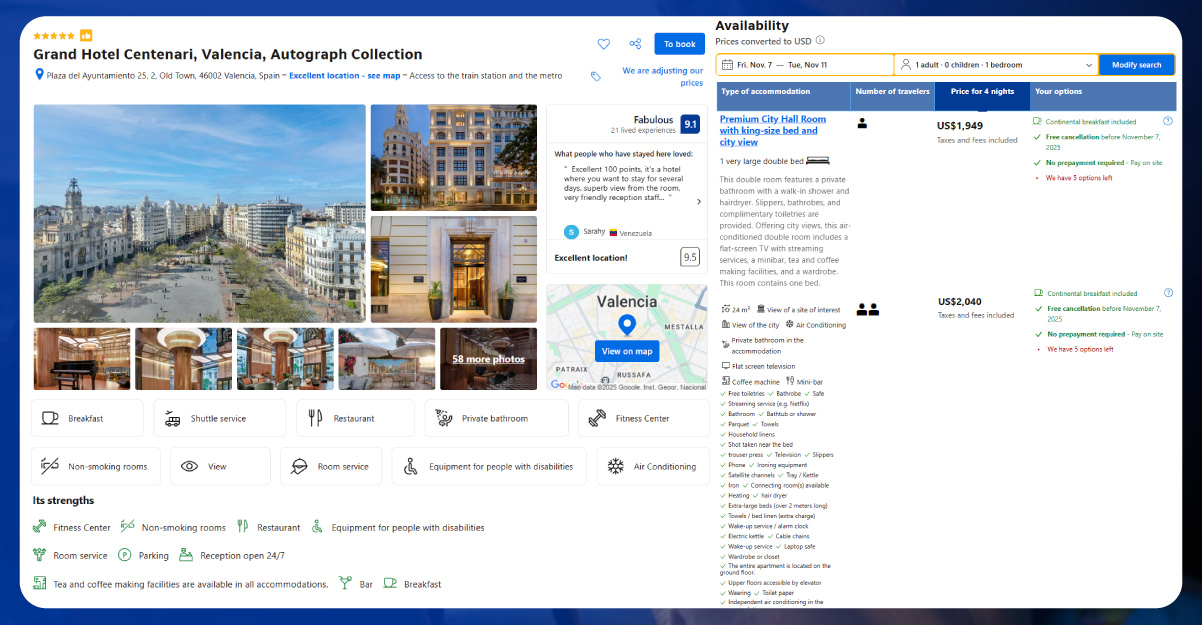This screenshot has width=1202, height=625.
Task: Click help icon next to US$2,040 options
Action: (x=1168, y=293)
